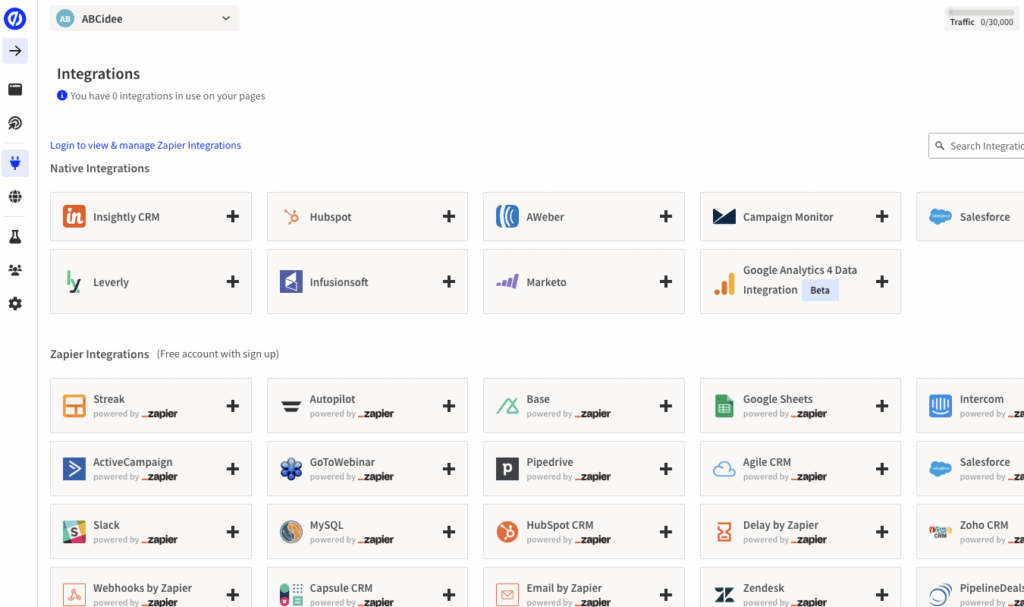
Task: Click the Slack logo
Action: 74,532
